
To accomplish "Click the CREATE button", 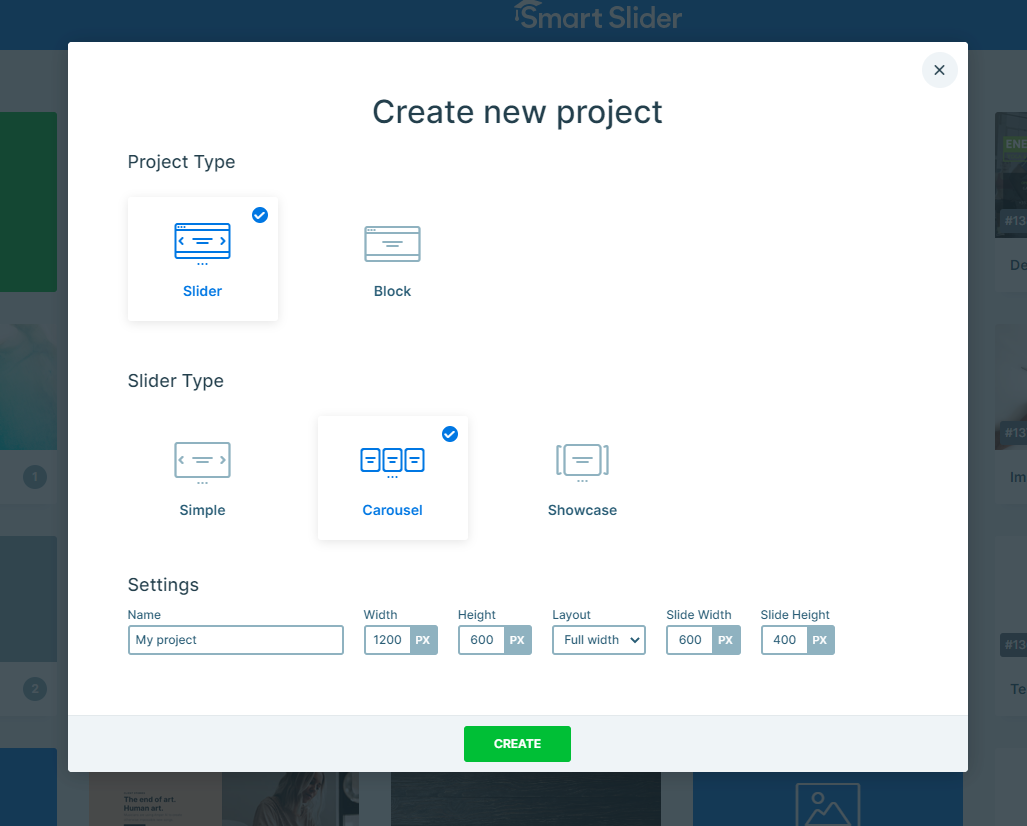I will (517, 744).
